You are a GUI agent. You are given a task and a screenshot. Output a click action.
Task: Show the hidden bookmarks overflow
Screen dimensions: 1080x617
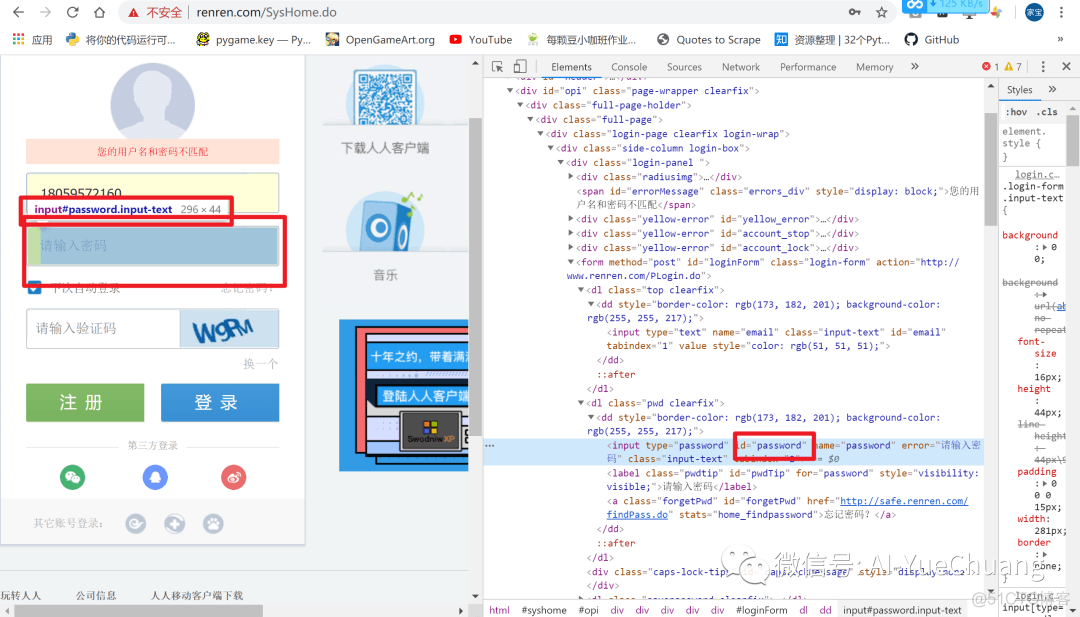(1060, 40)
